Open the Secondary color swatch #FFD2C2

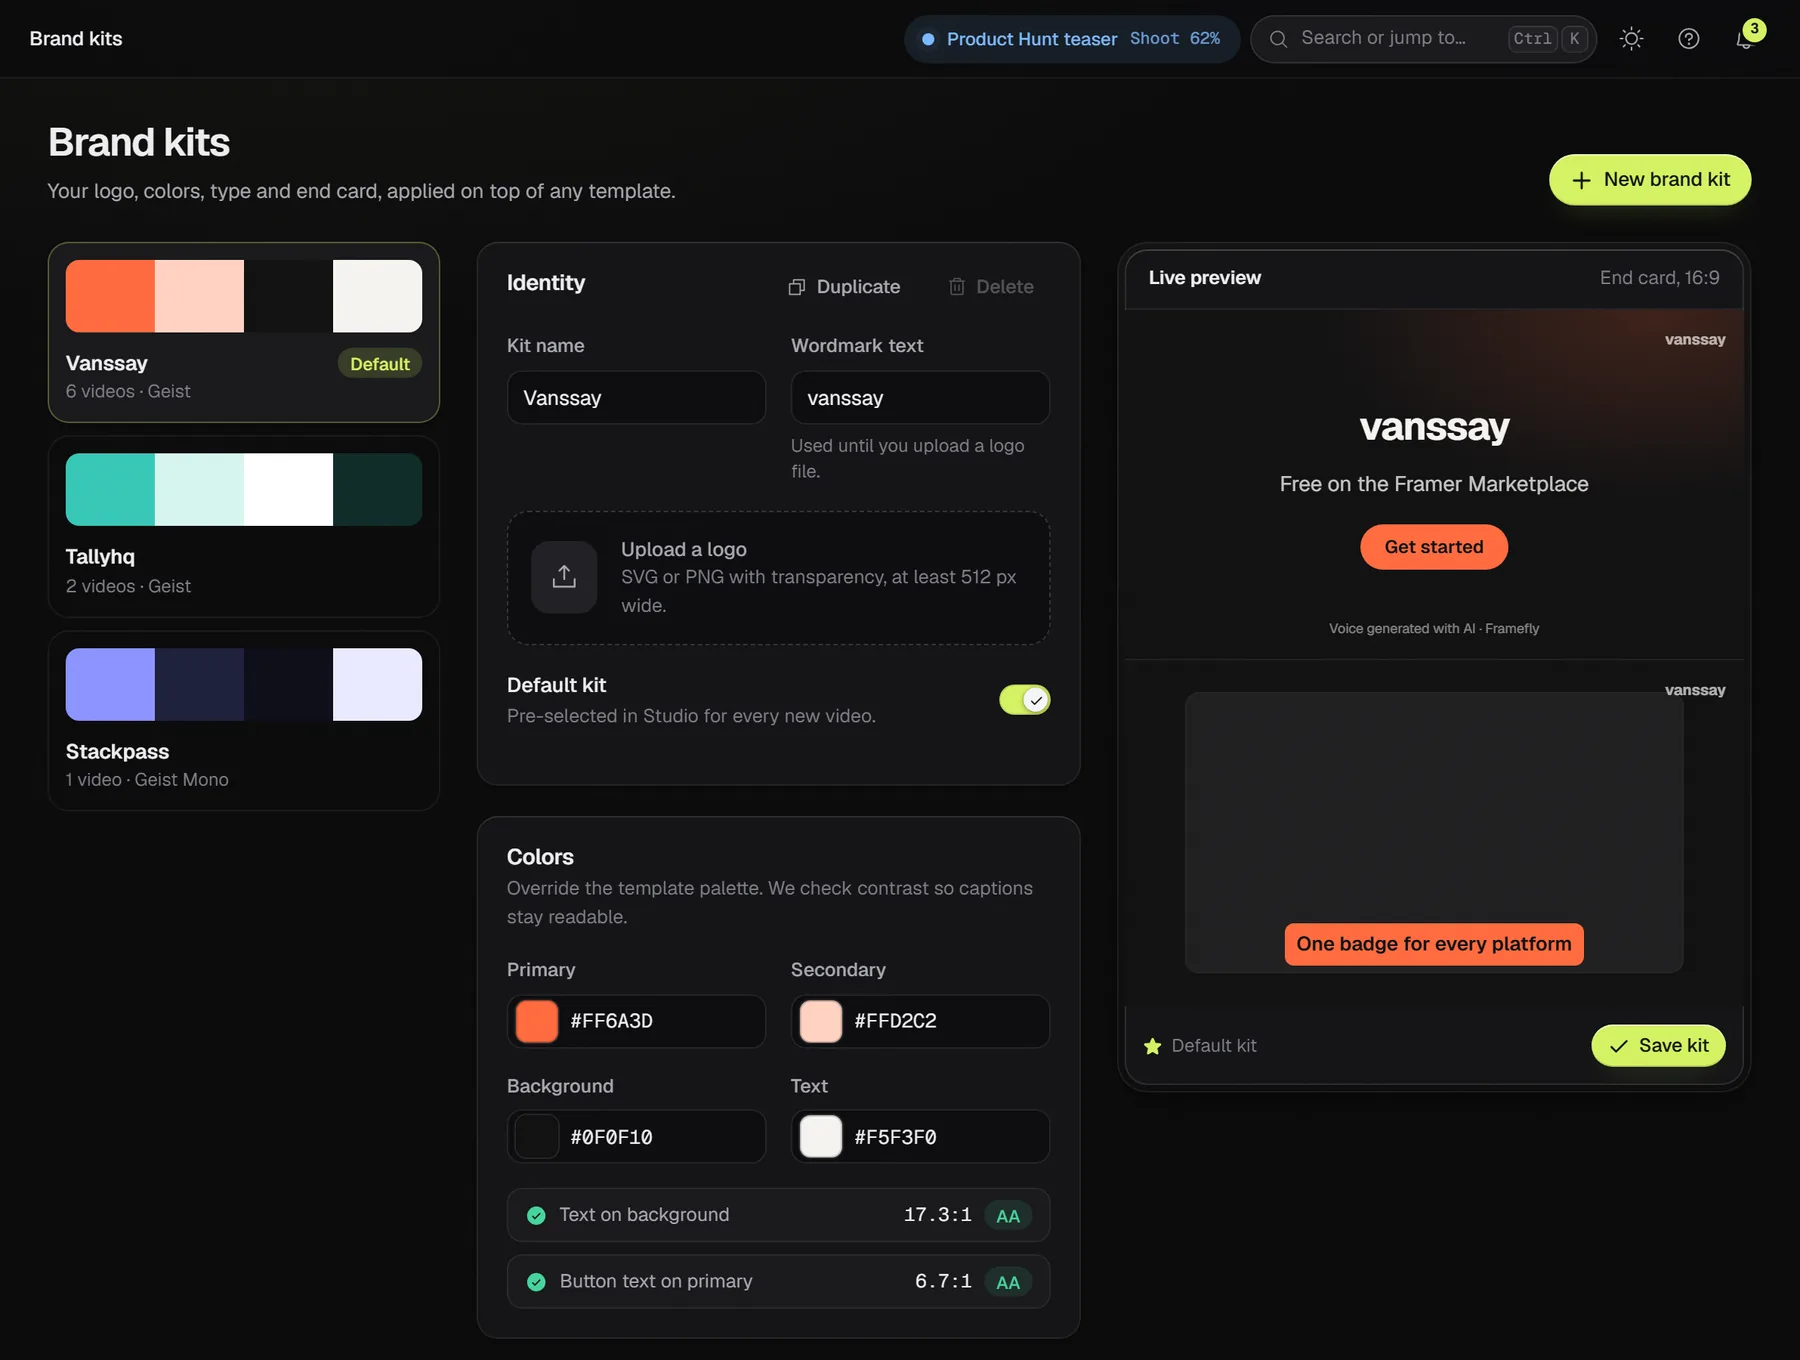pos(821,1022)
